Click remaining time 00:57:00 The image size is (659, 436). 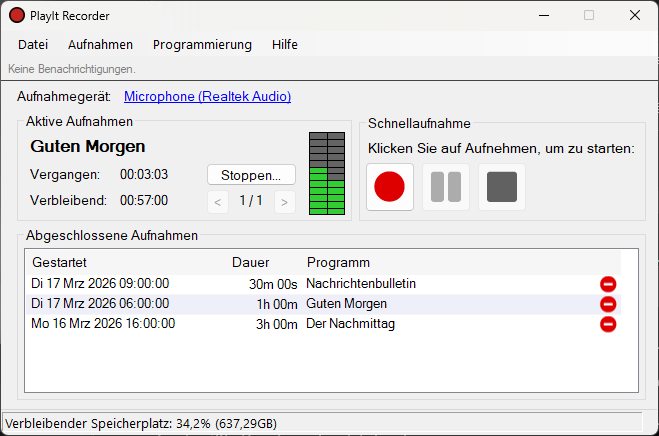click(x=144, y=201)
